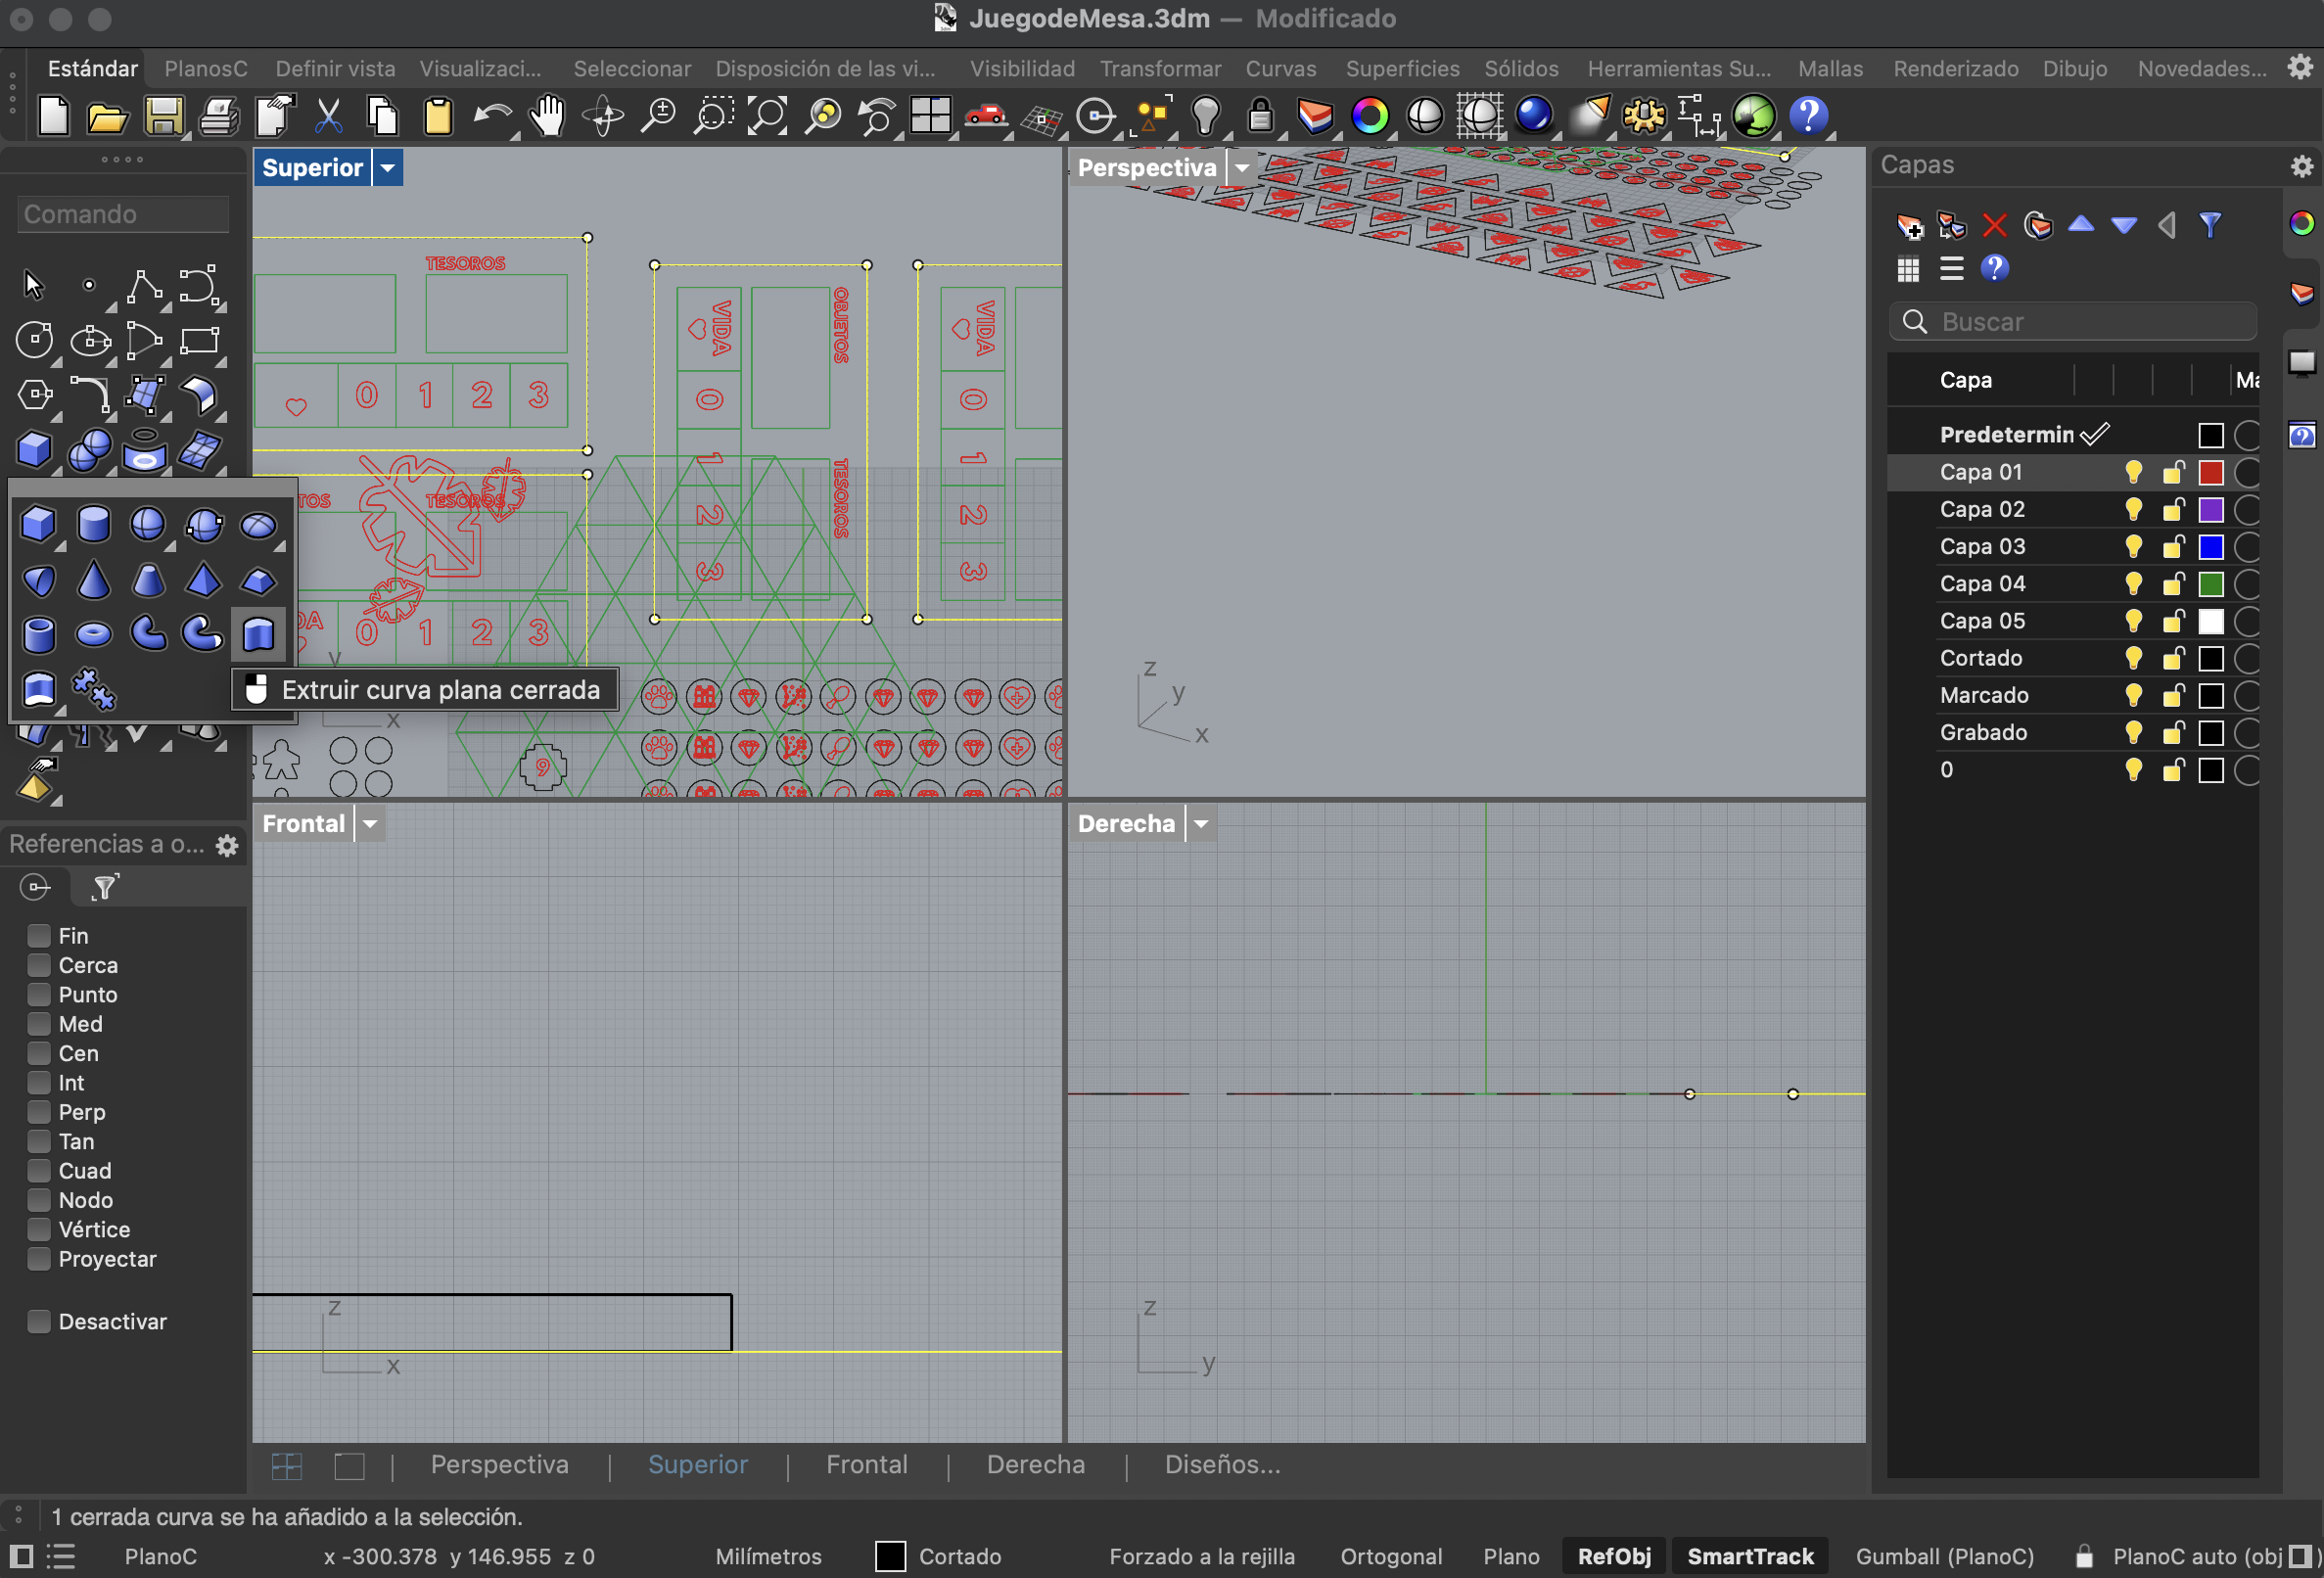The image size is (2324, 1578).
Task: Open the object snaps panel gear menu
Action: coord(227,846)
